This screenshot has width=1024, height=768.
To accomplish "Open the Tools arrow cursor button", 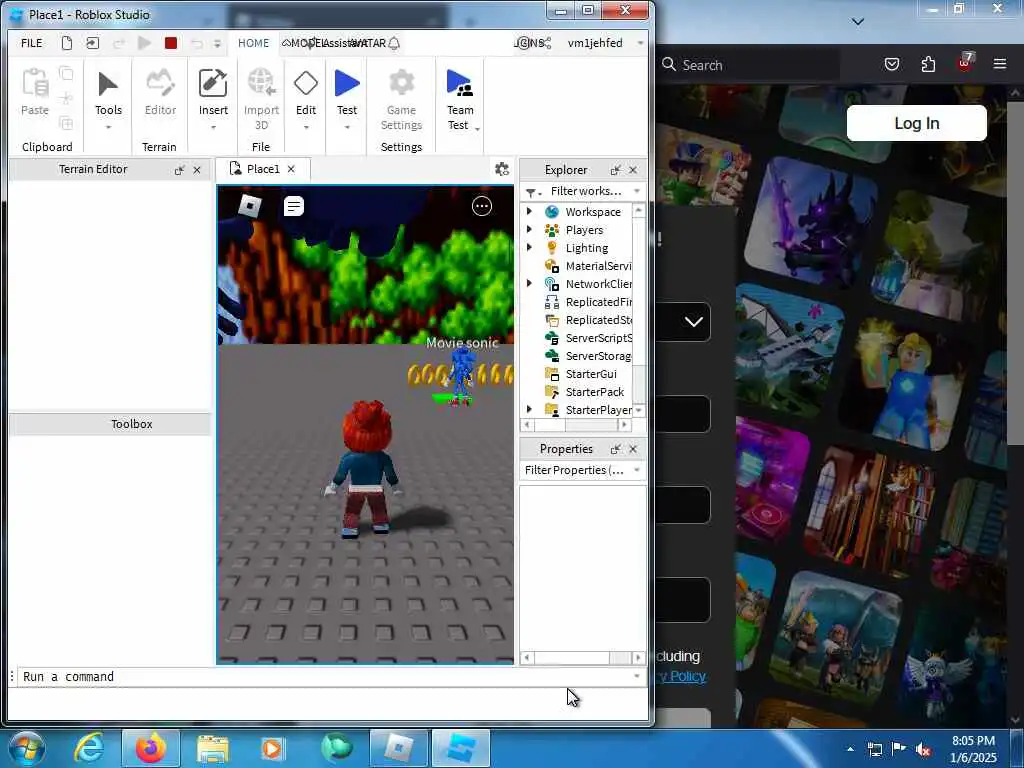I will point(108,85).
